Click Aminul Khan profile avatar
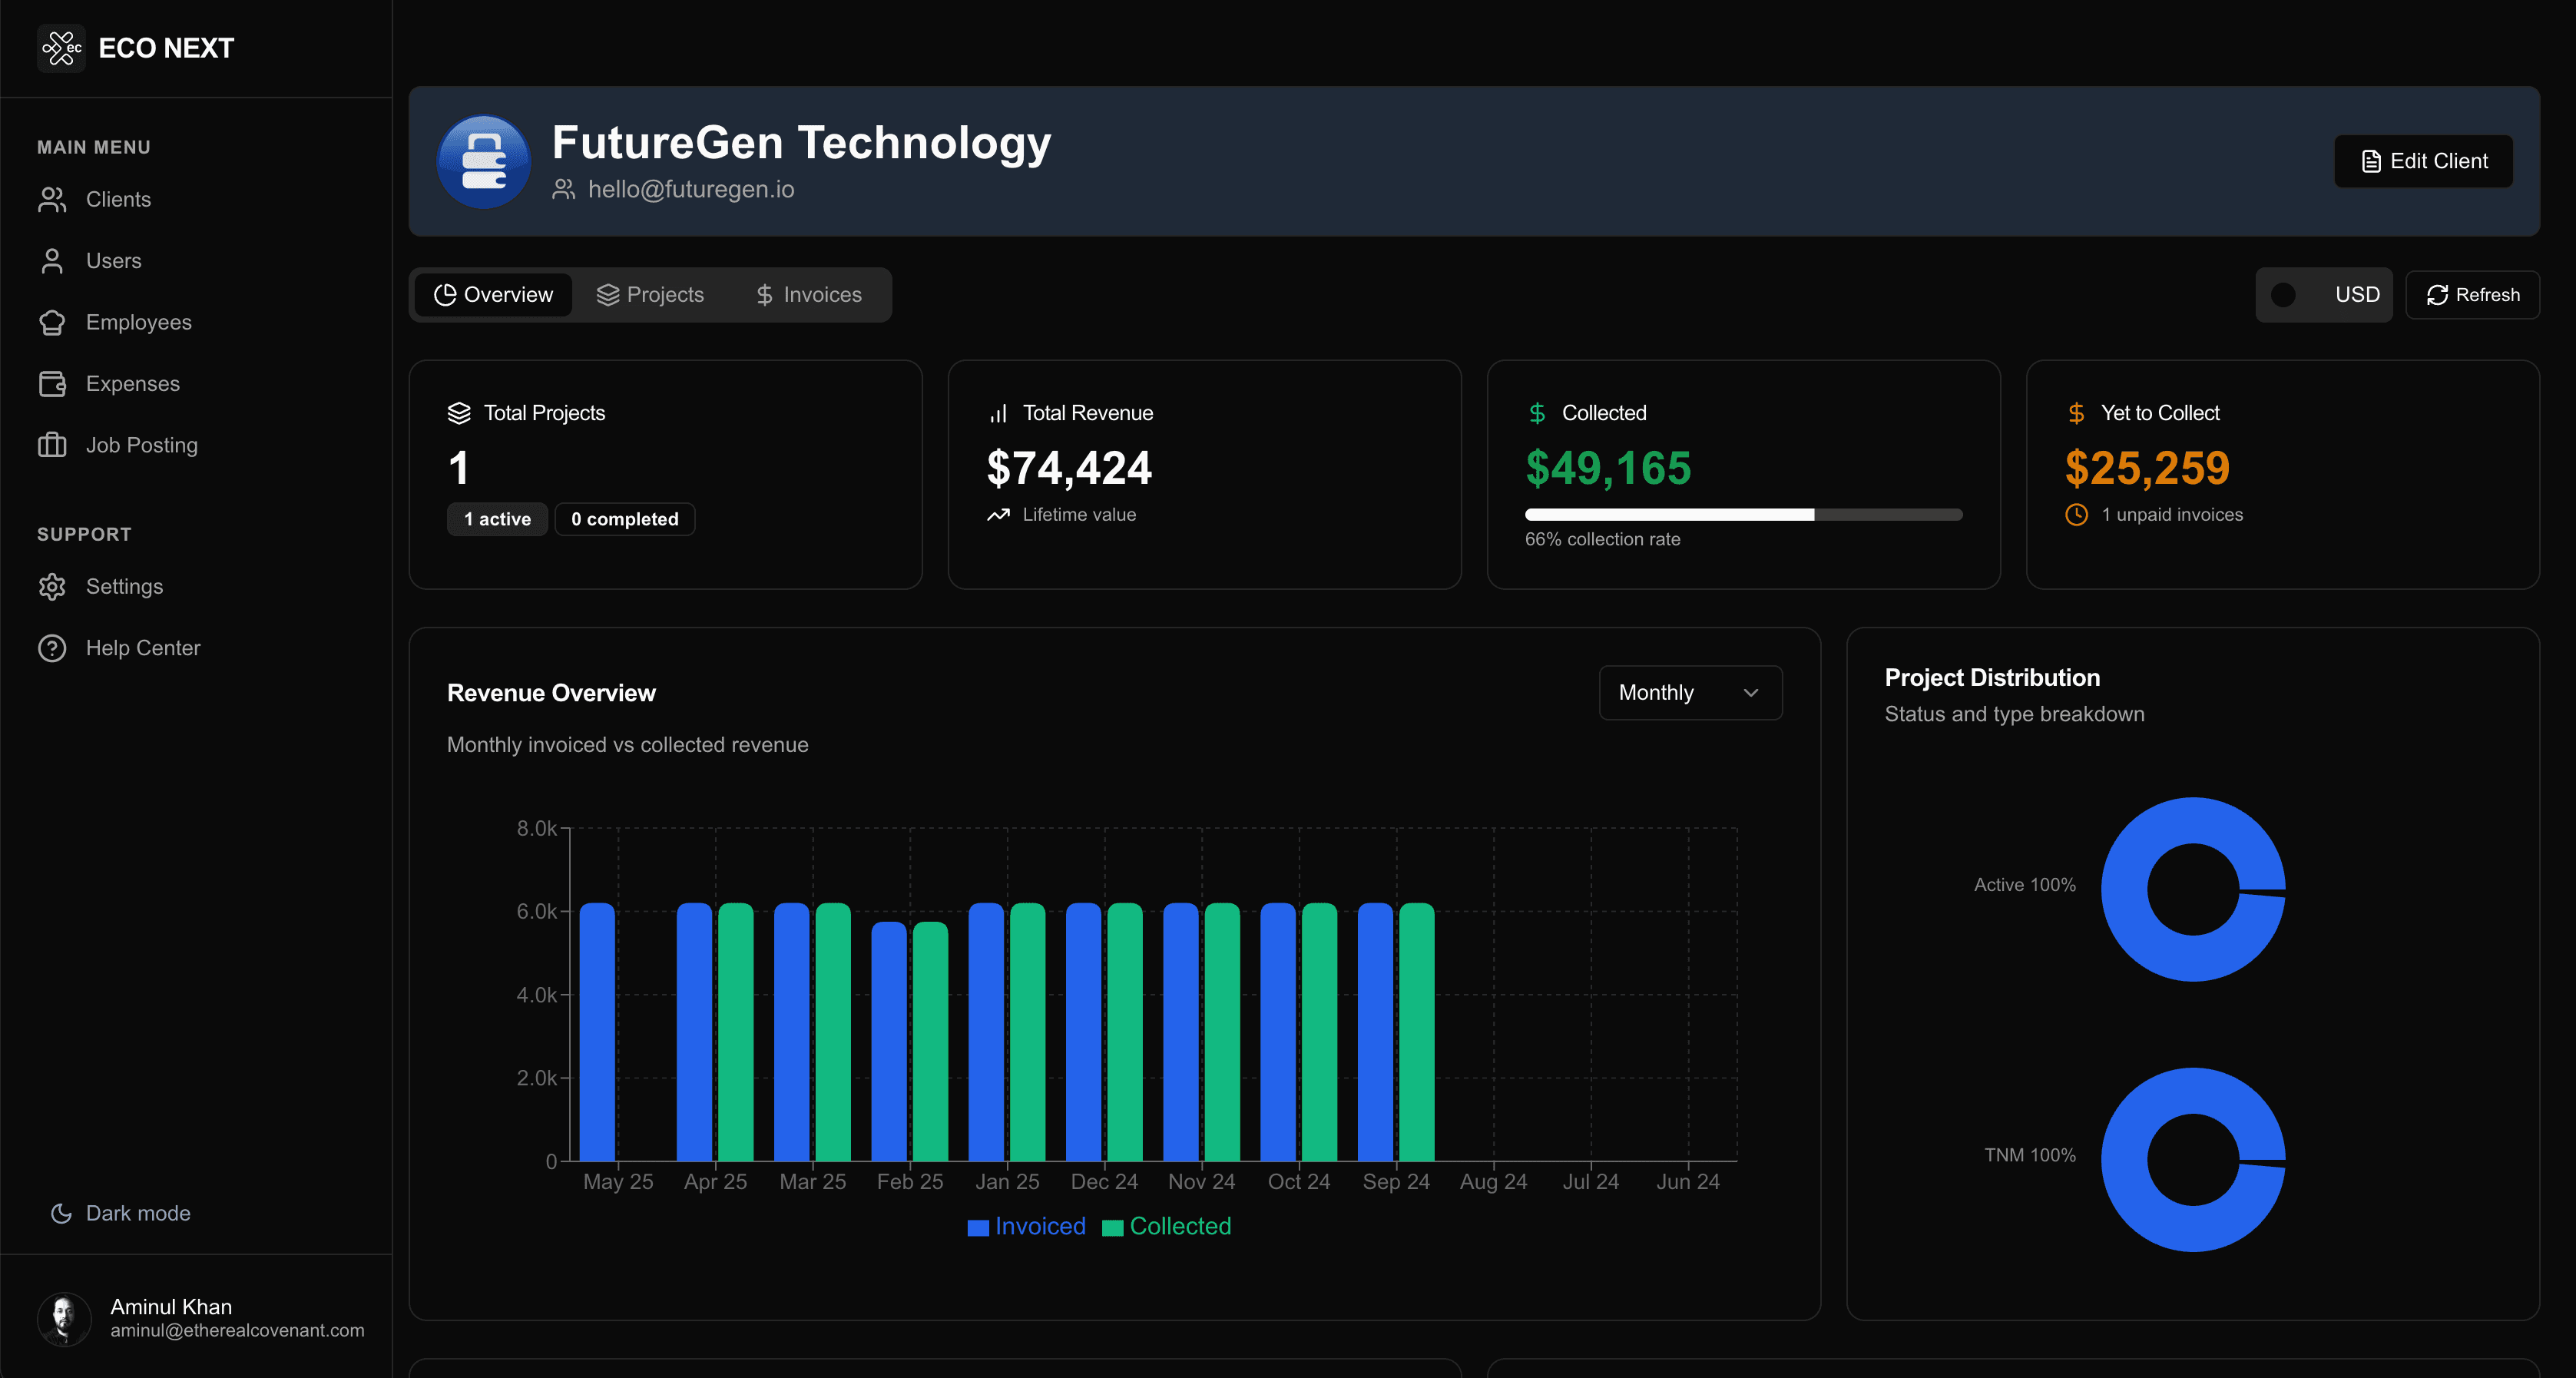The height and width of the screenshot is (1378, 2576). pyautogui.click(x=64, y=1318)
